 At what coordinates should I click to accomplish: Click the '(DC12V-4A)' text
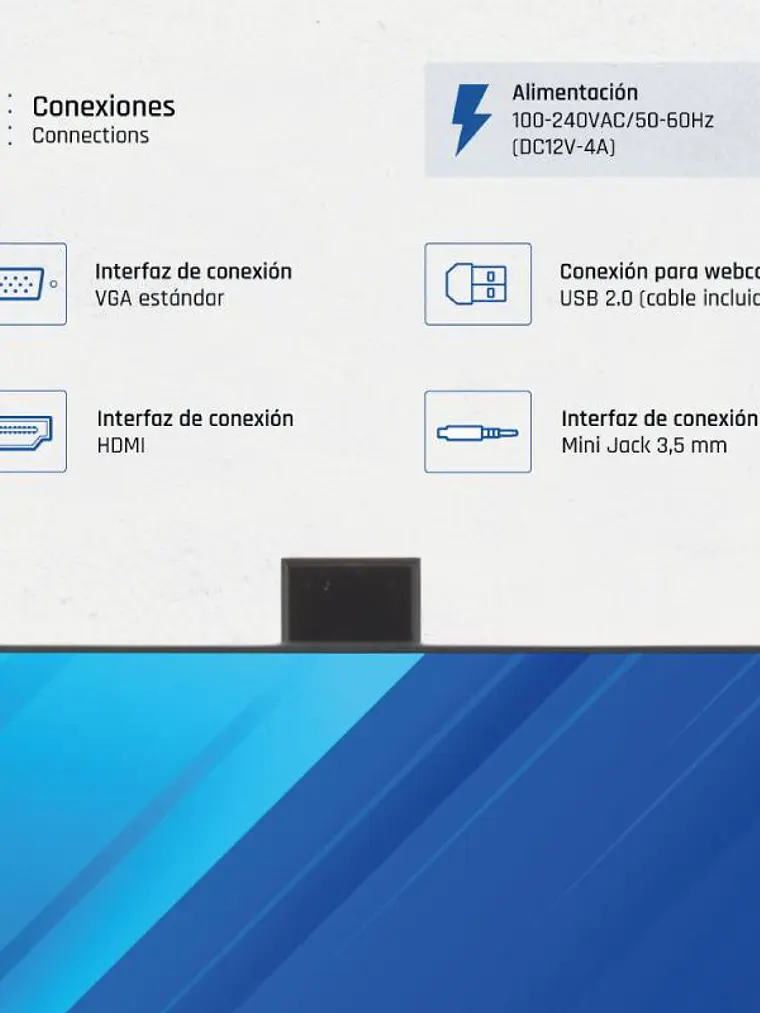[563, 147]
